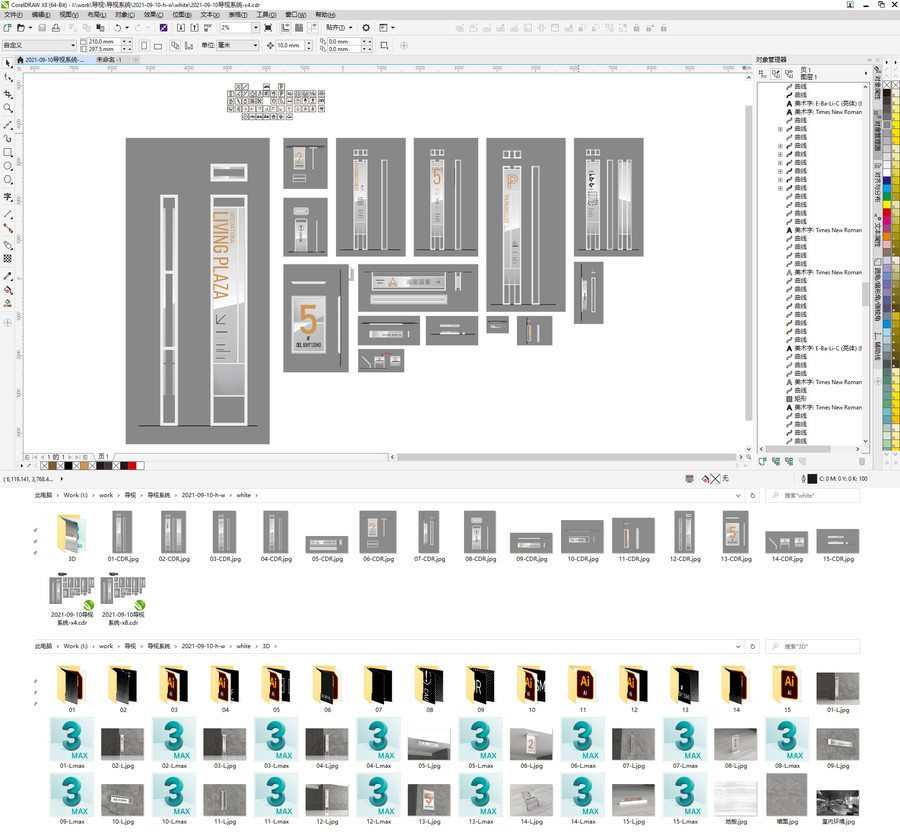900x832 pixels.
Task: Open the page size preset dropdown
Action: click(x=73, y=45)
